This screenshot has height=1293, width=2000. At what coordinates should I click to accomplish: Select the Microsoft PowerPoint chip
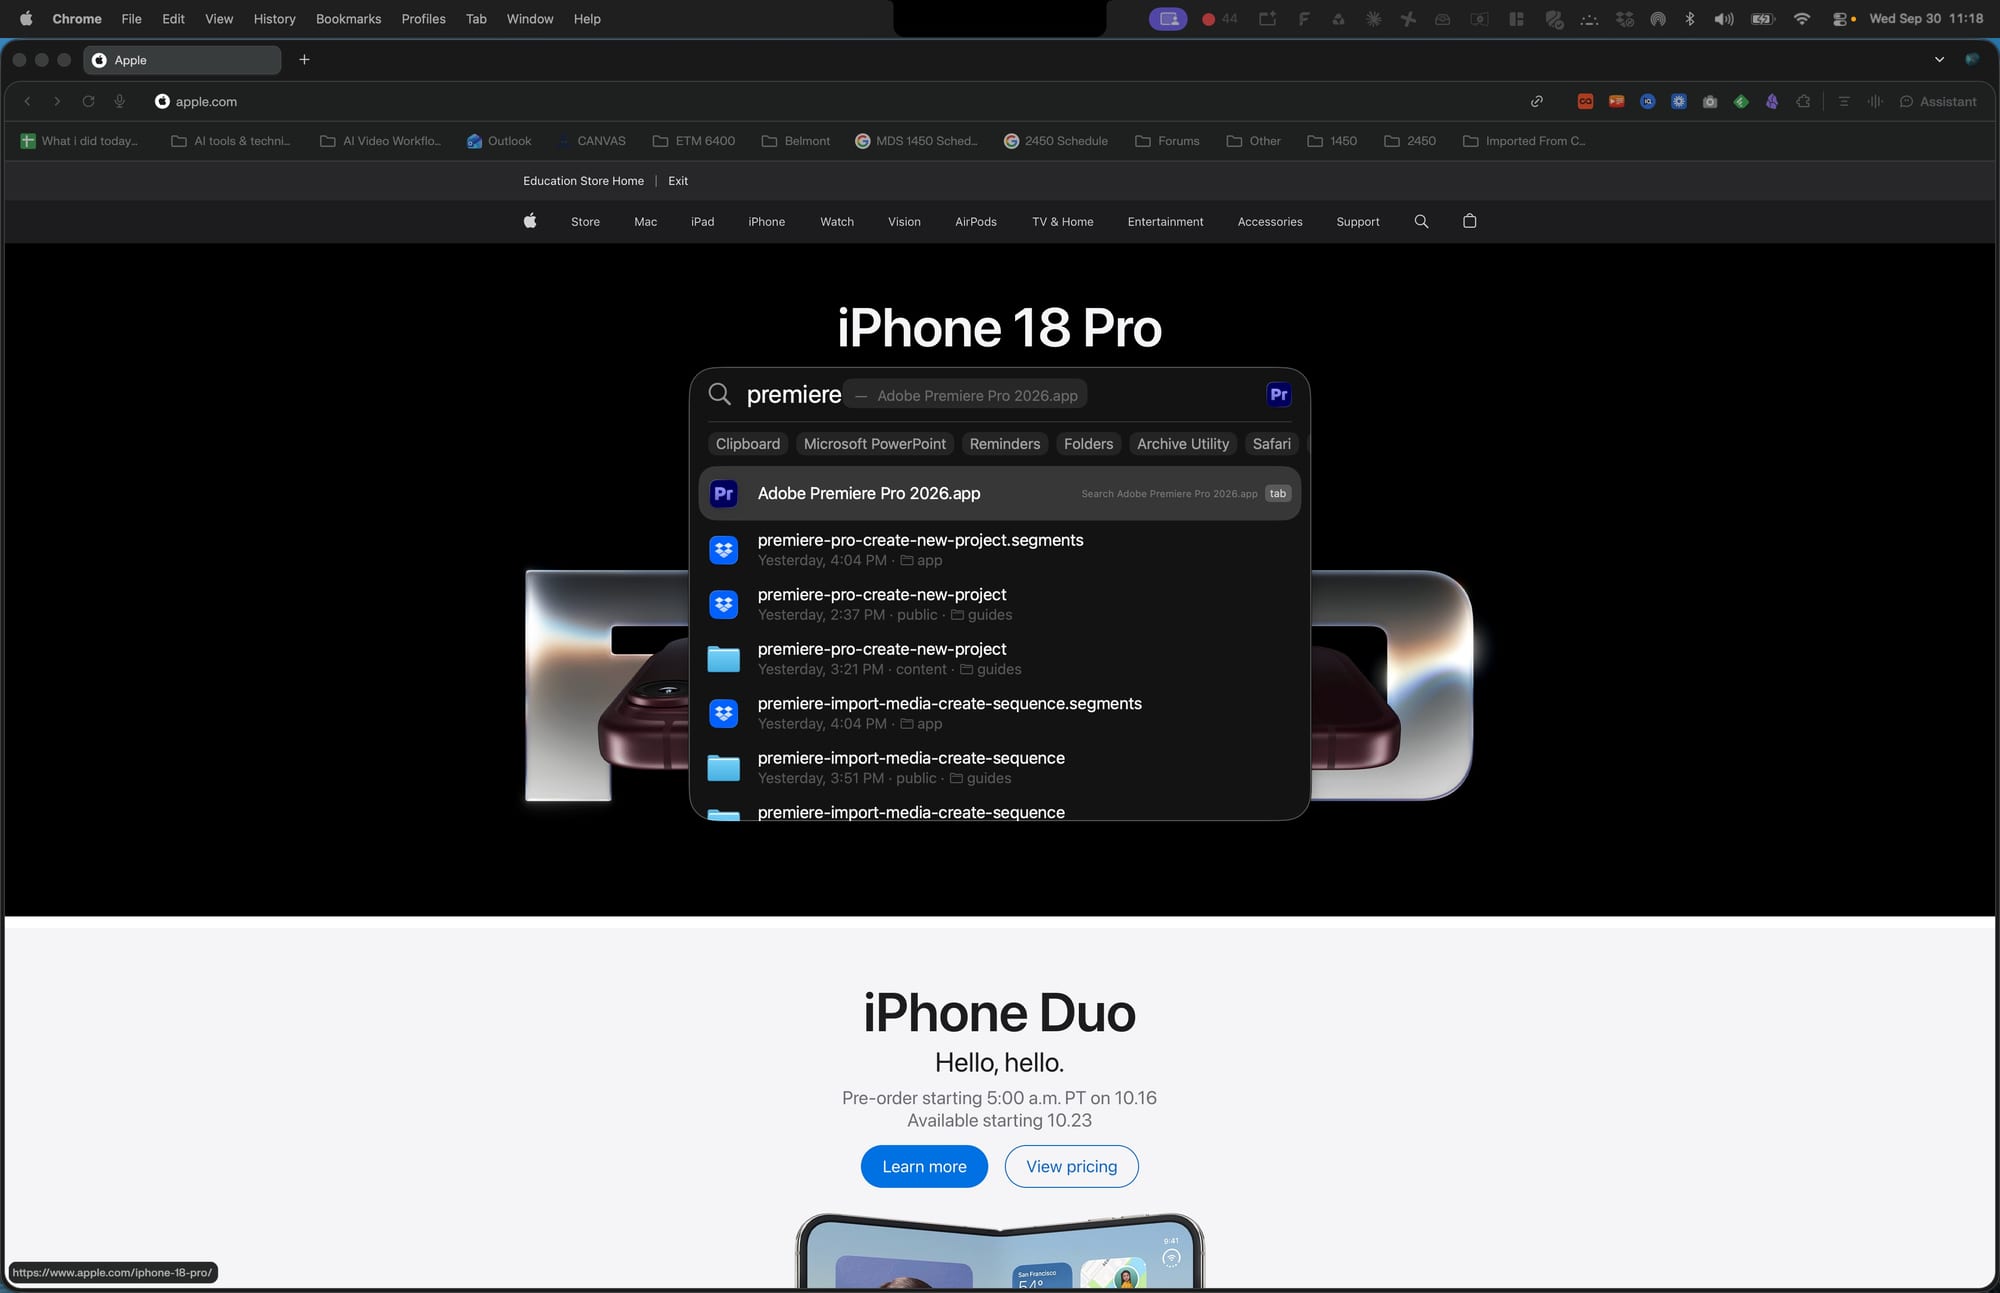[874, 444]
